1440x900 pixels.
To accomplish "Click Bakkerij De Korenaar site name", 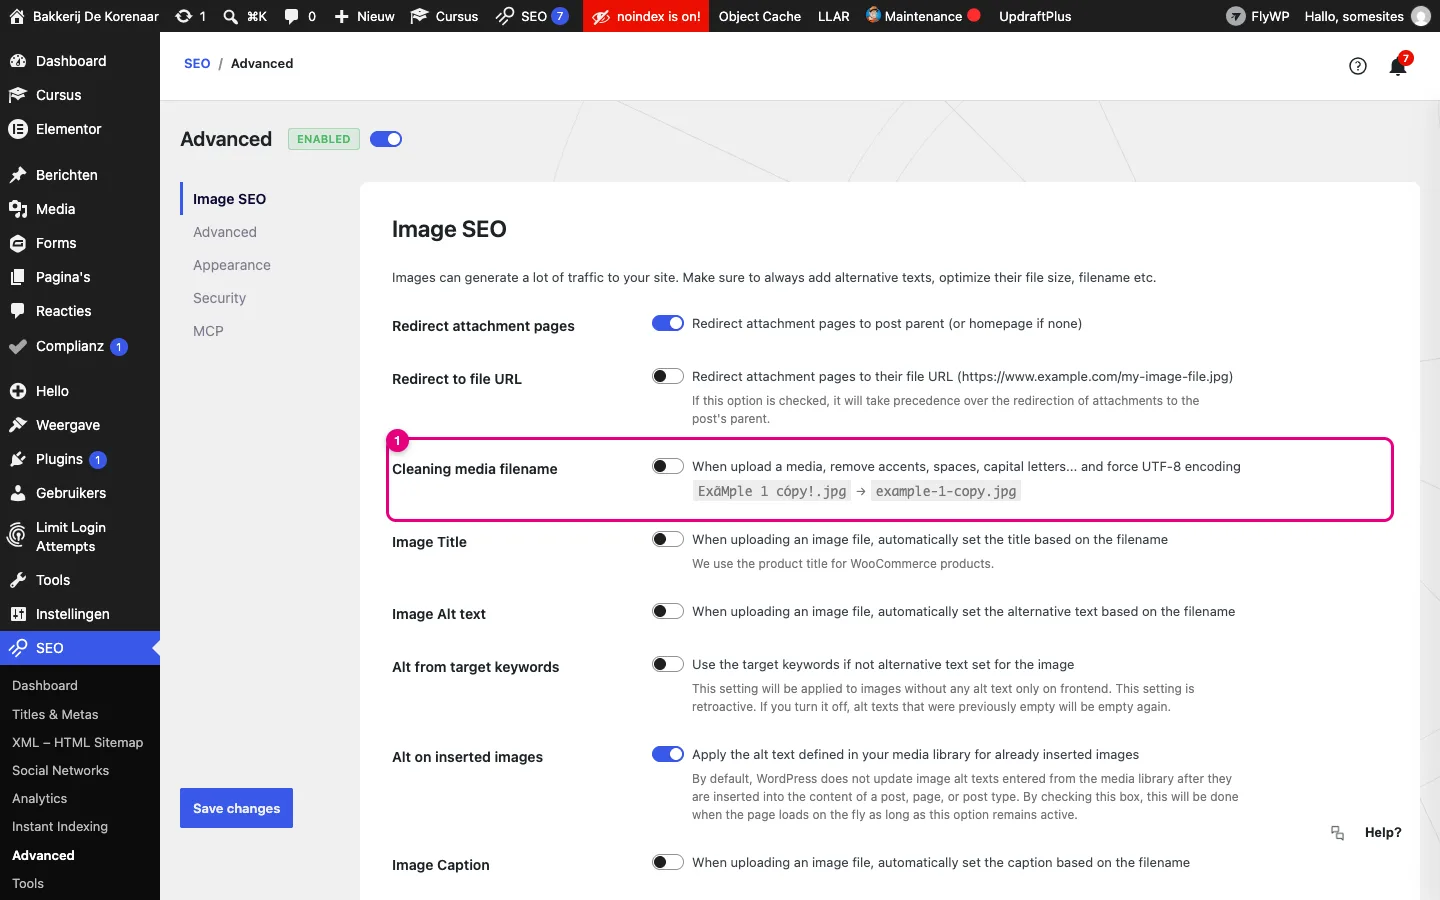I will (84, 16).
